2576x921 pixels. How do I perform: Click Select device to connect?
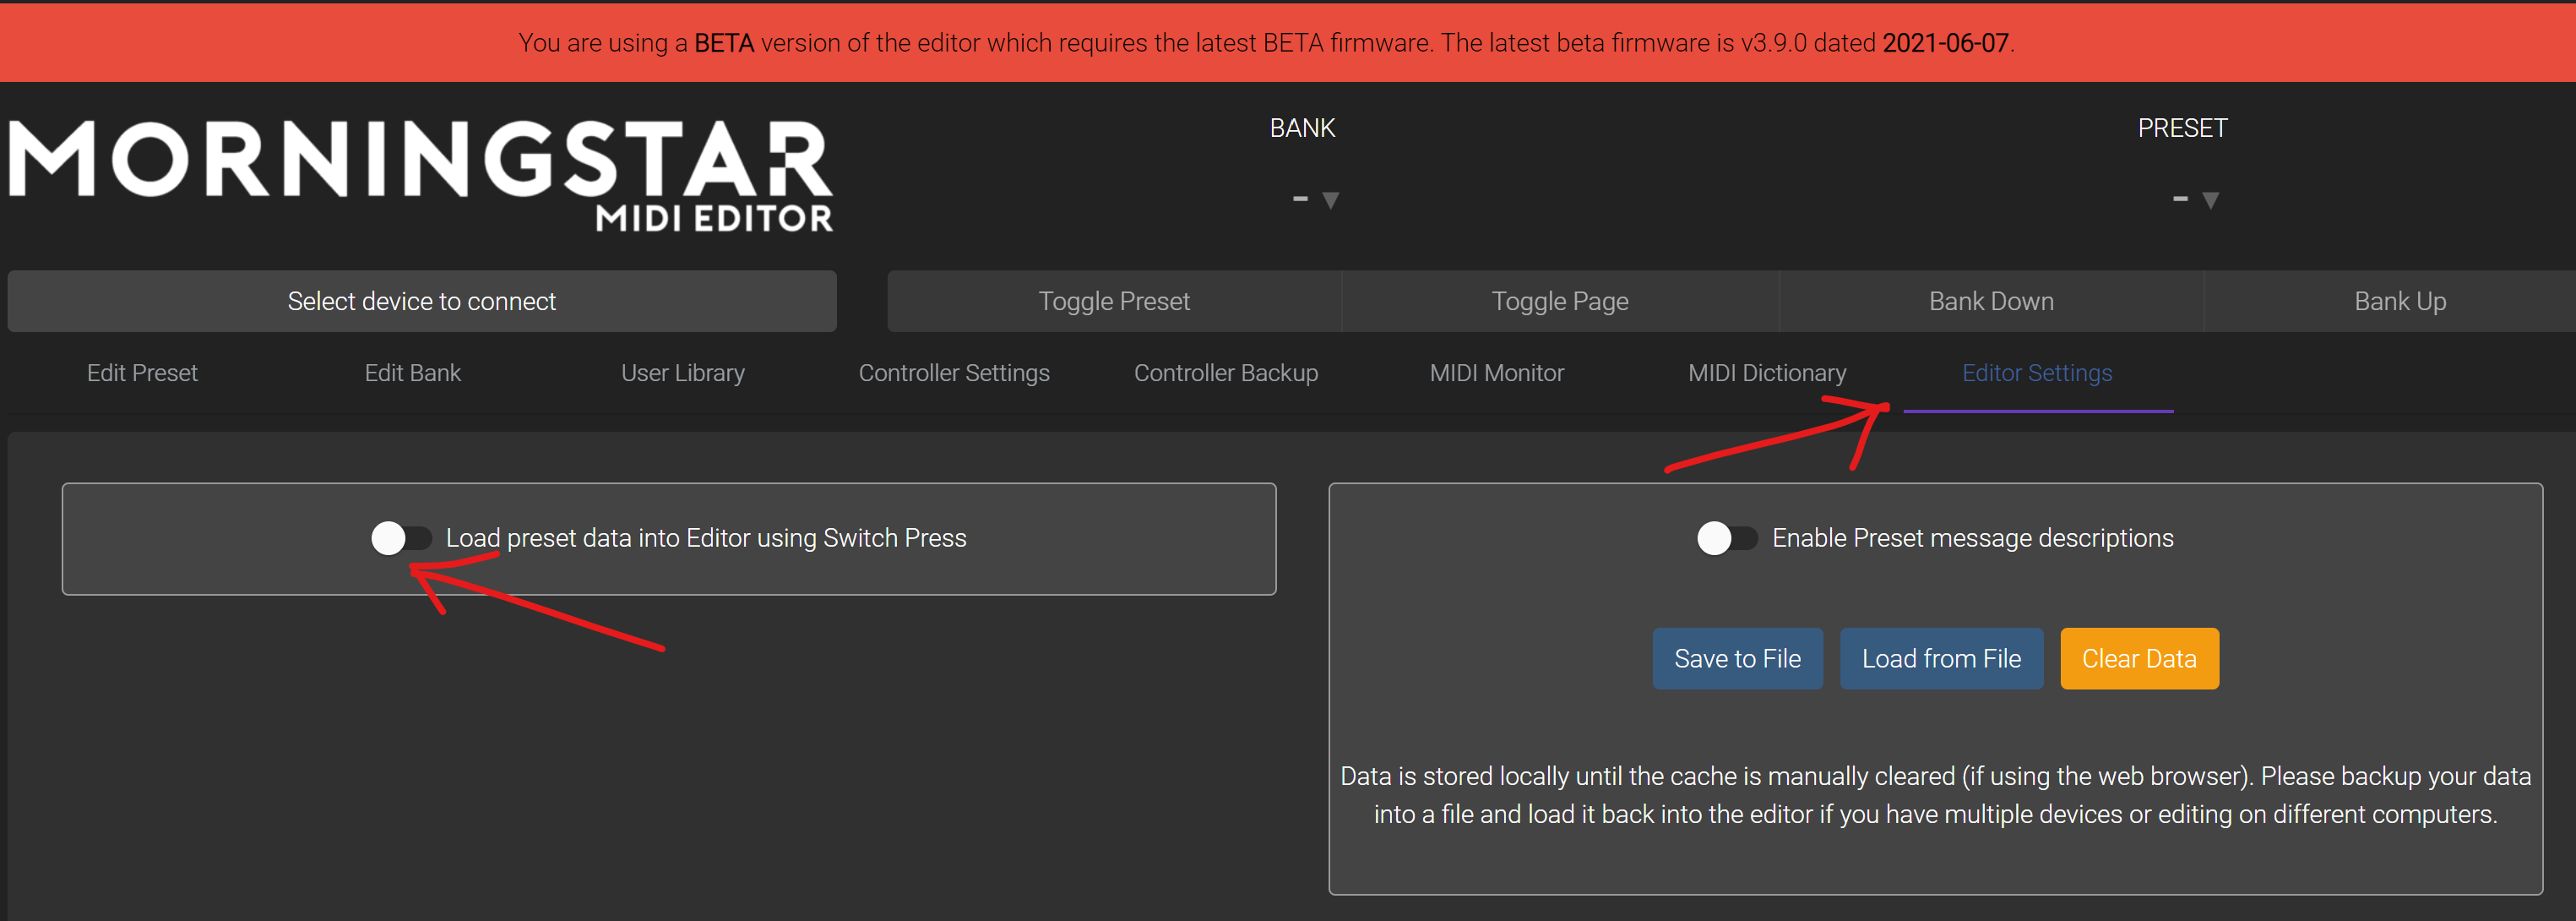click(x=421, y=301)
